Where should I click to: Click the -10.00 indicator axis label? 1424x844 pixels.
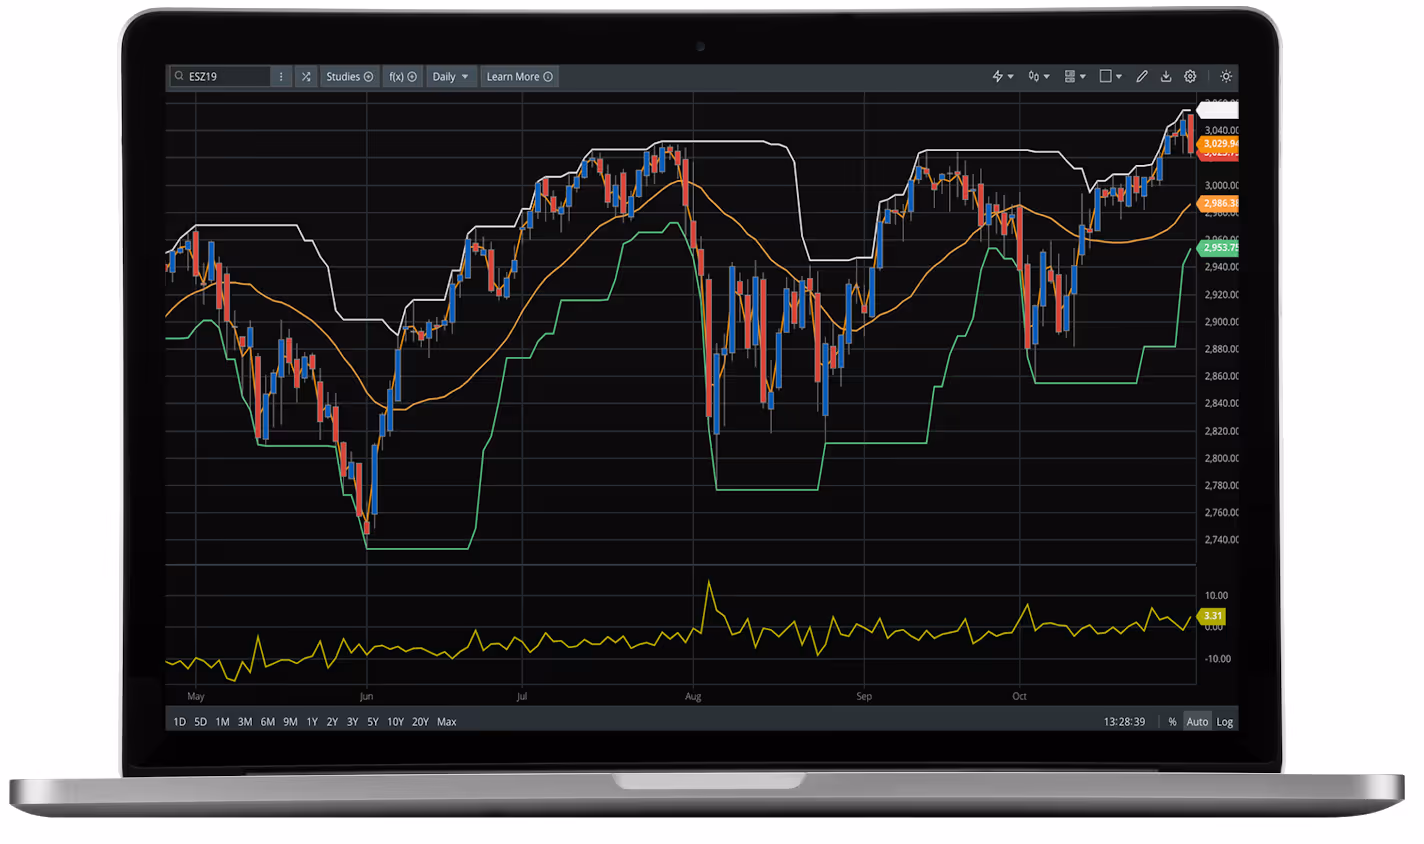(1217, 659)
